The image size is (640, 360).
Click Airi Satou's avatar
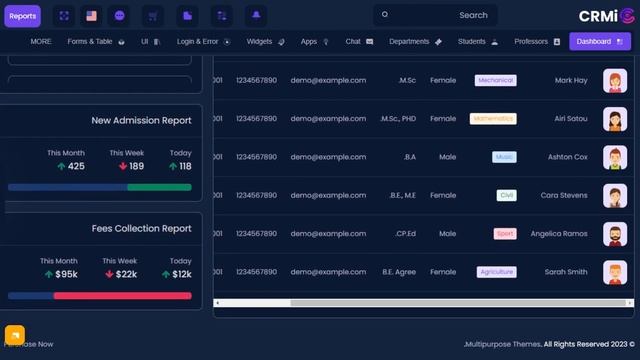pos(615,119)
